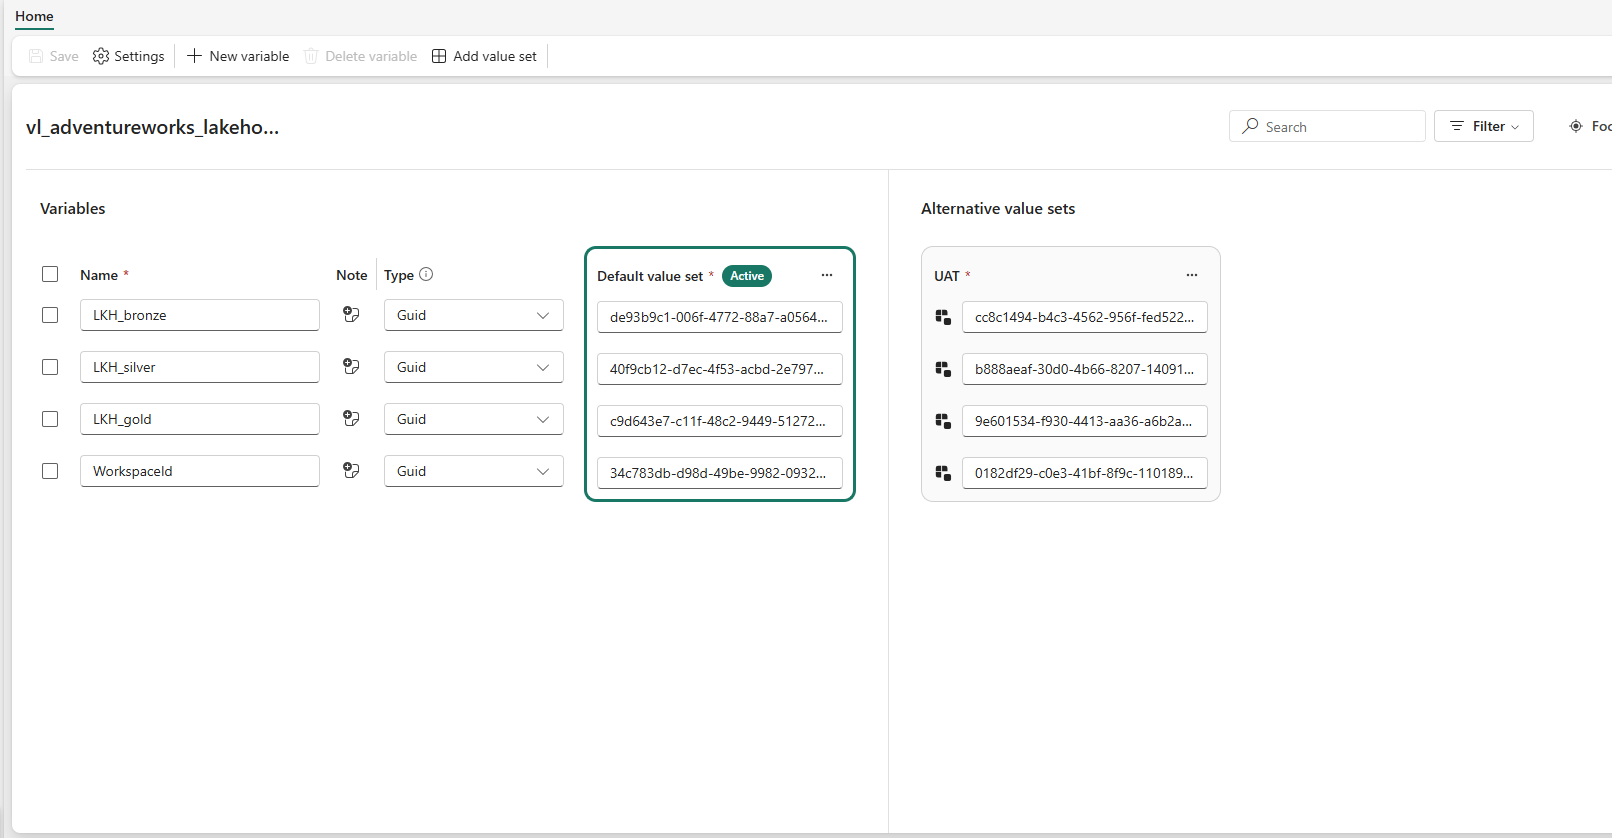Open Type dropdown for WorkspaceId
The height and width of the screenshot is (838, 1612).
474,471
